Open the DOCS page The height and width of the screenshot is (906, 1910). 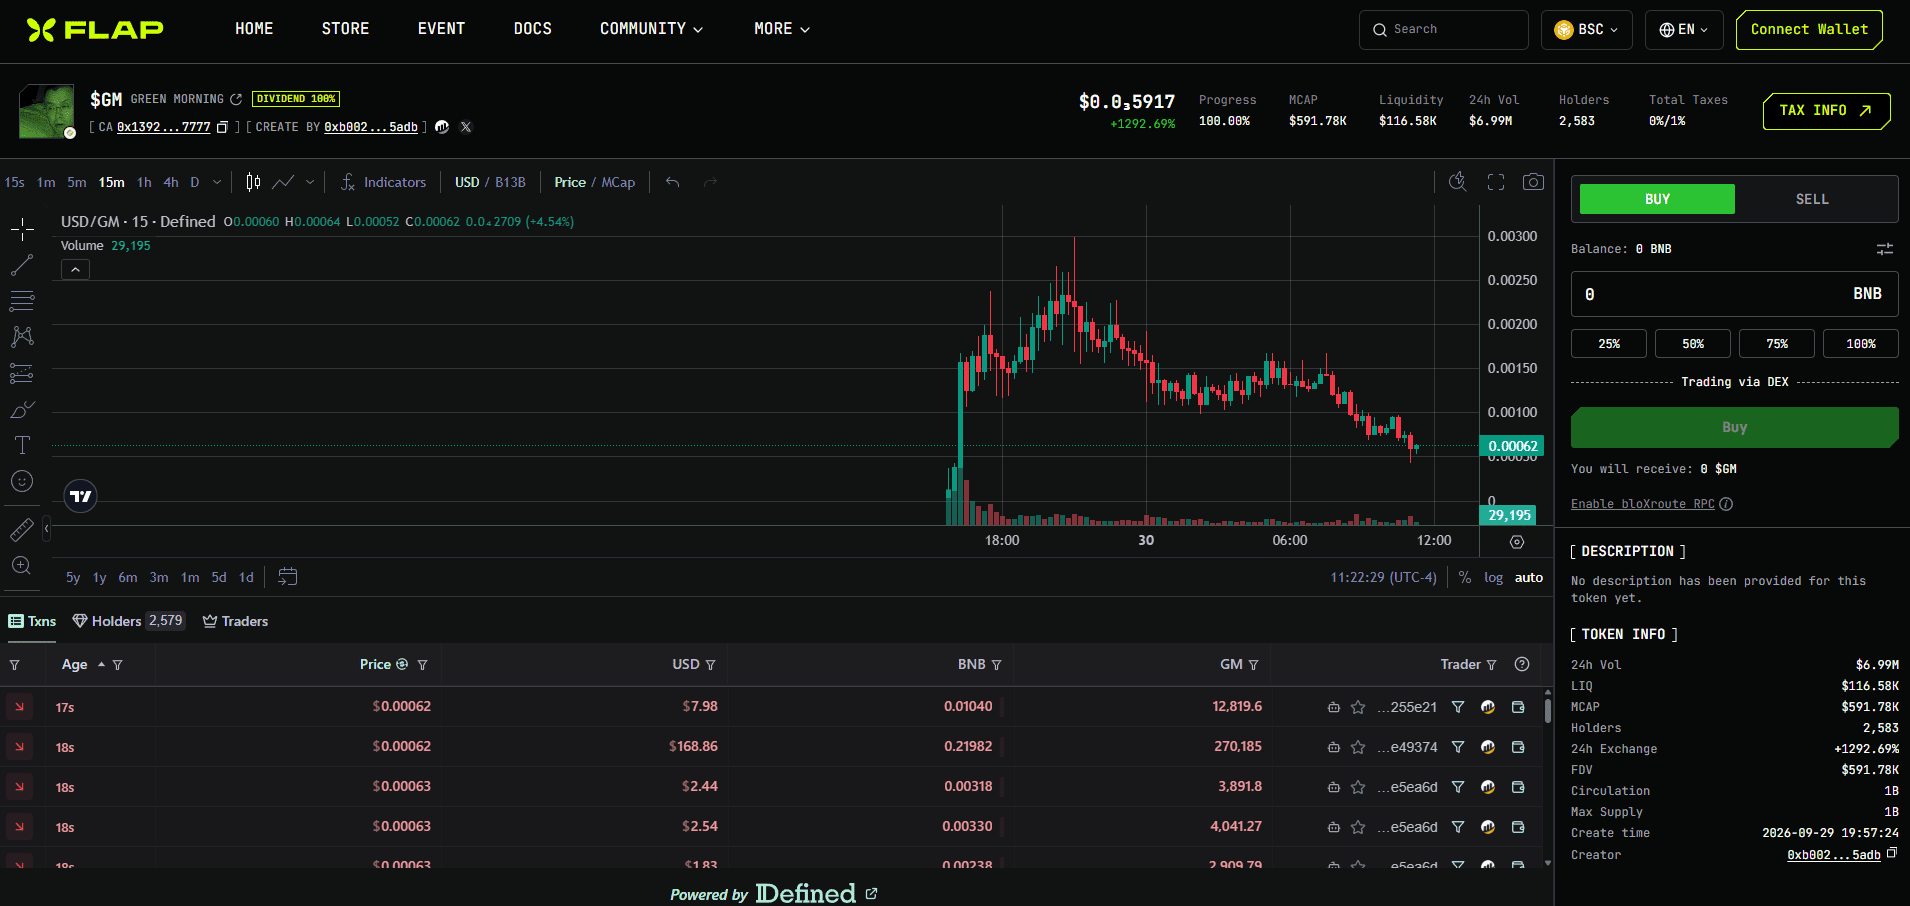point(532,29)
